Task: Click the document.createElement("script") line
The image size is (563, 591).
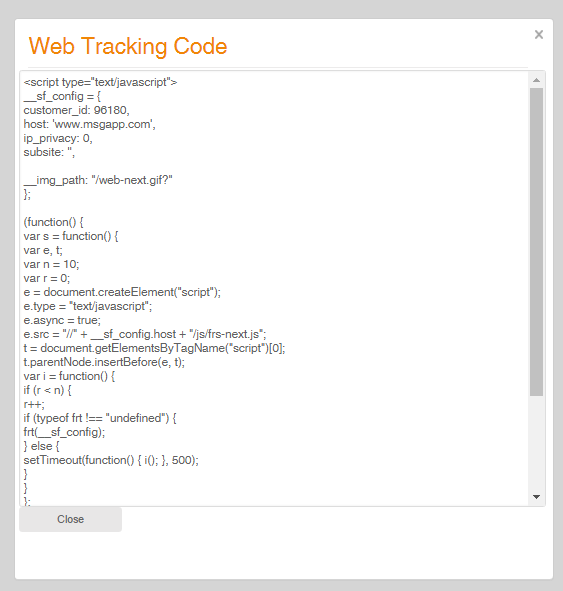Action: [x=122, y=292]
